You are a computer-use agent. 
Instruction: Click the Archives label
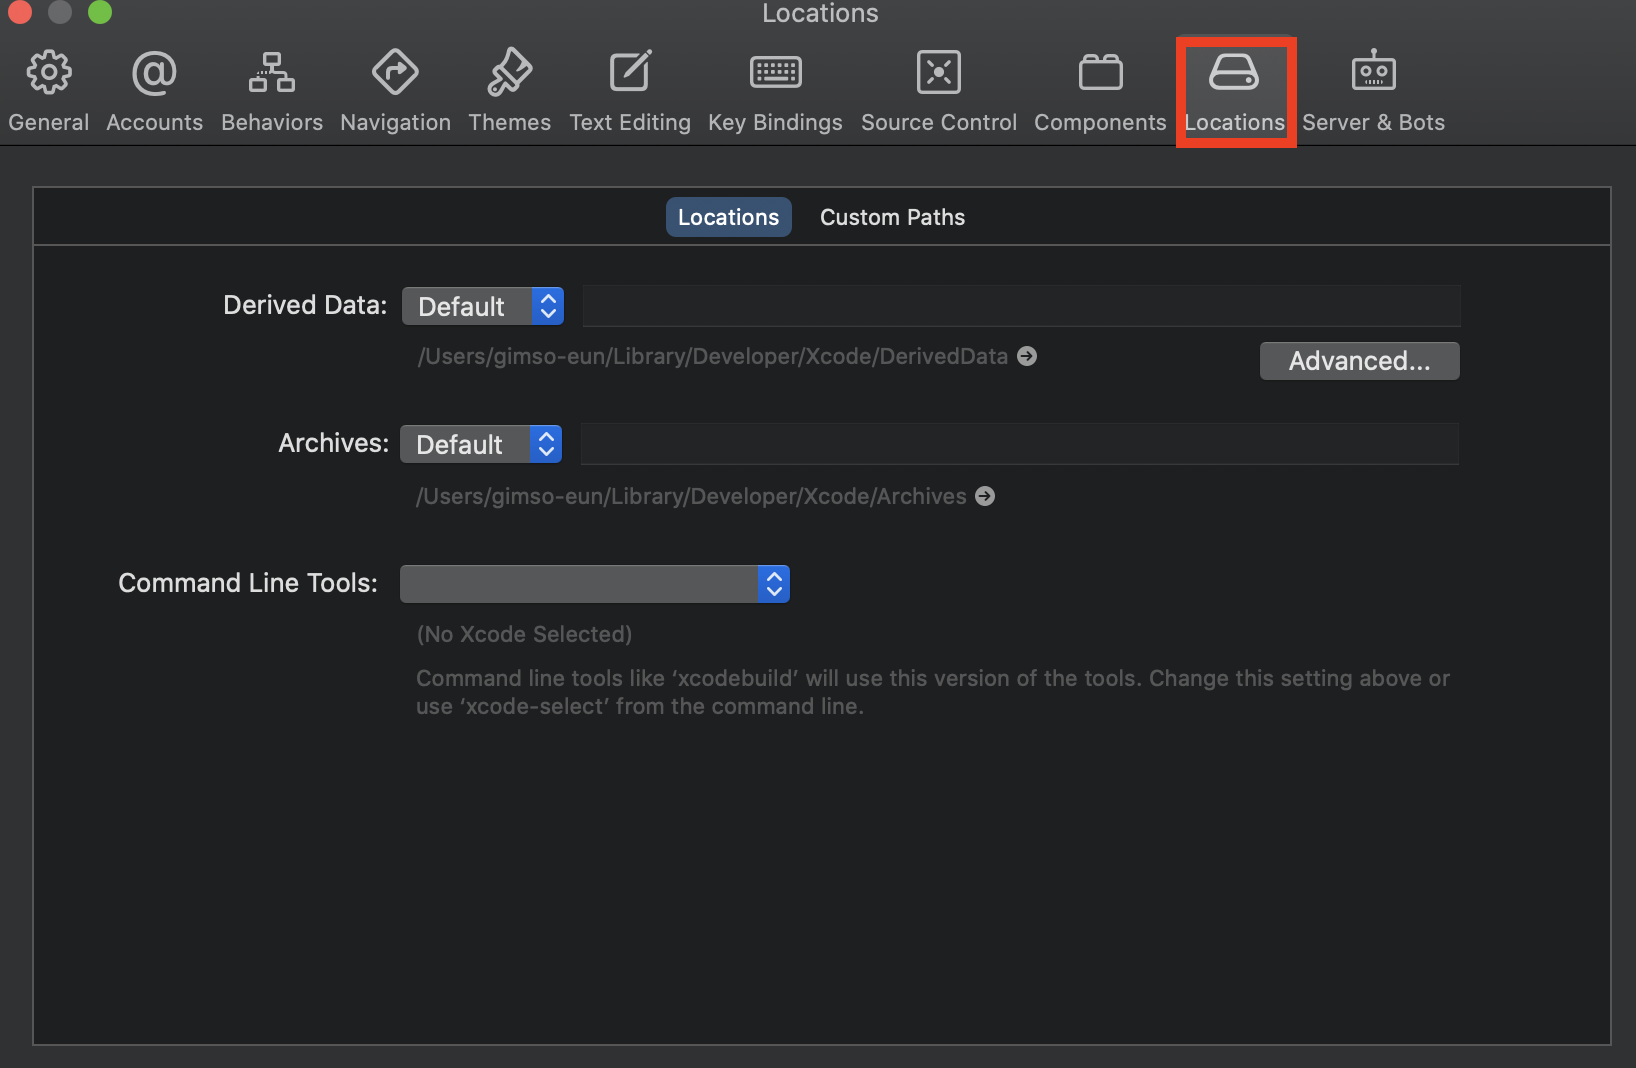tap(333, 443)
